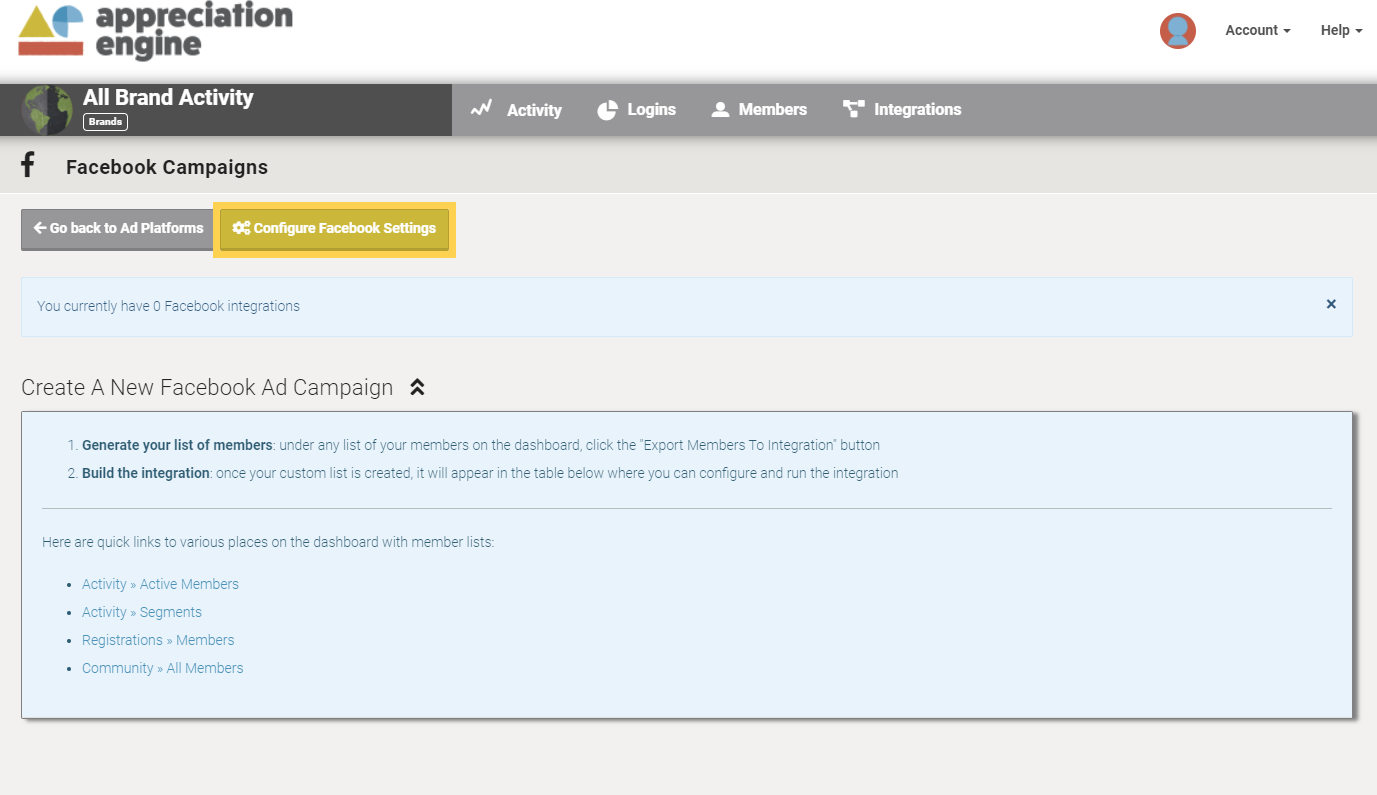Screen dimensions: 1377x795
Task: Click the All Brand Activity globe thumbnail
Action: tap(47, 110)
